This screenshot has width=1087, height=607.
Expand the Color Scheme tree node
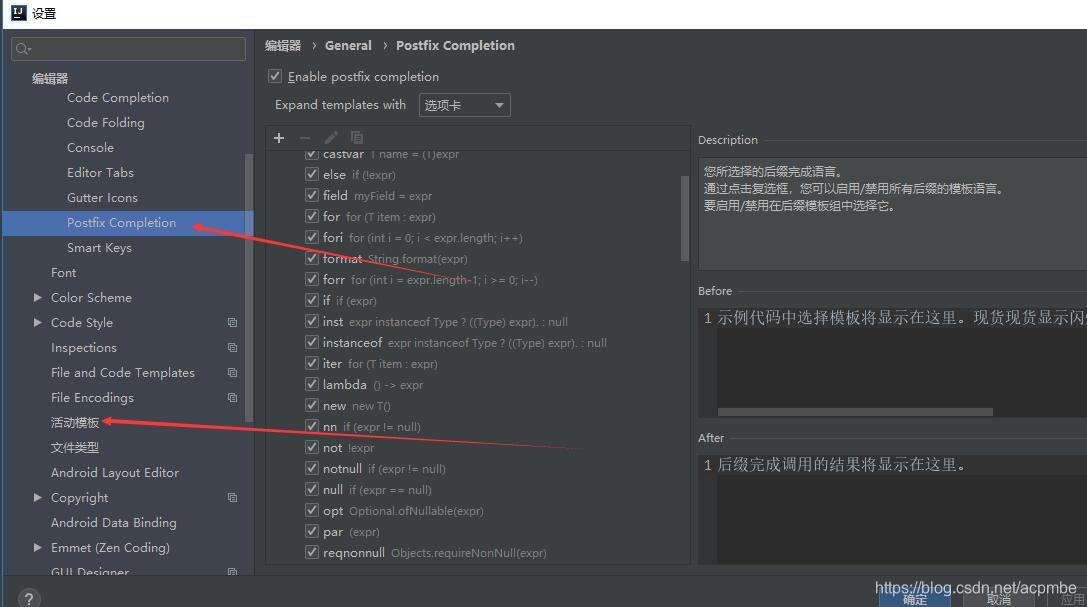point(37,297)
